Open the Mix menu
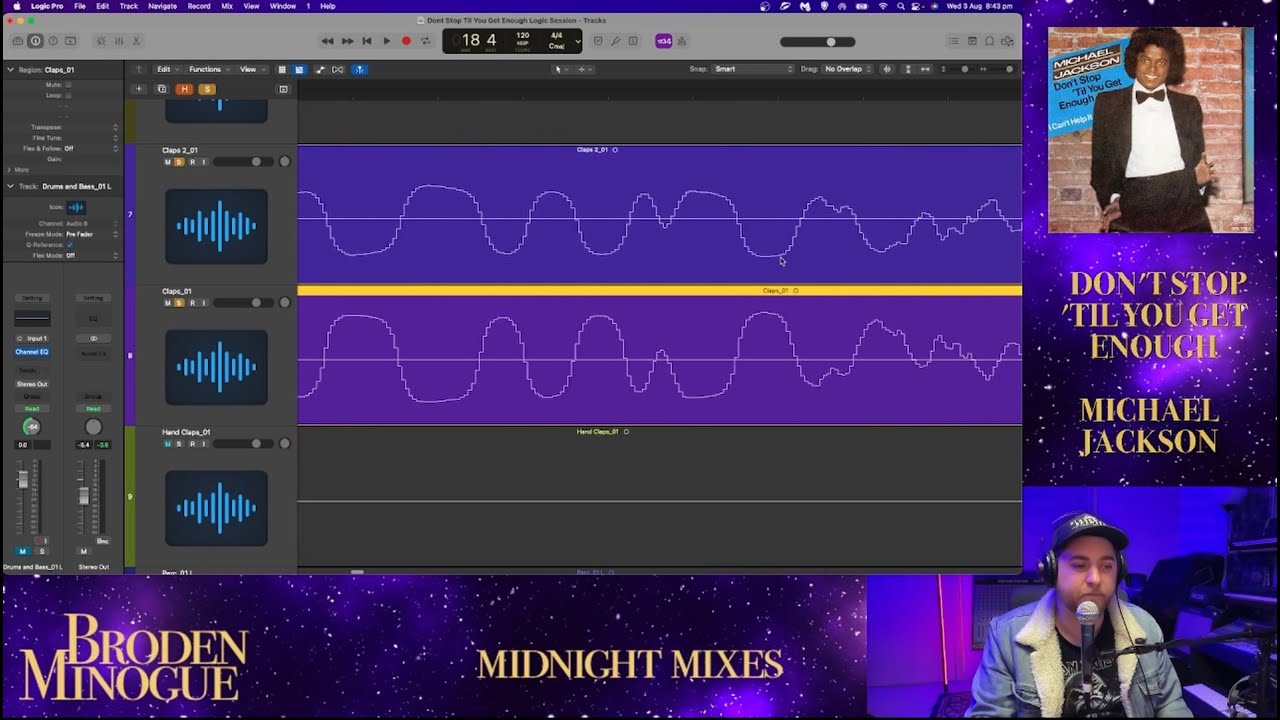The height and width of the screenshot is (720, 1280). [227, 6]
